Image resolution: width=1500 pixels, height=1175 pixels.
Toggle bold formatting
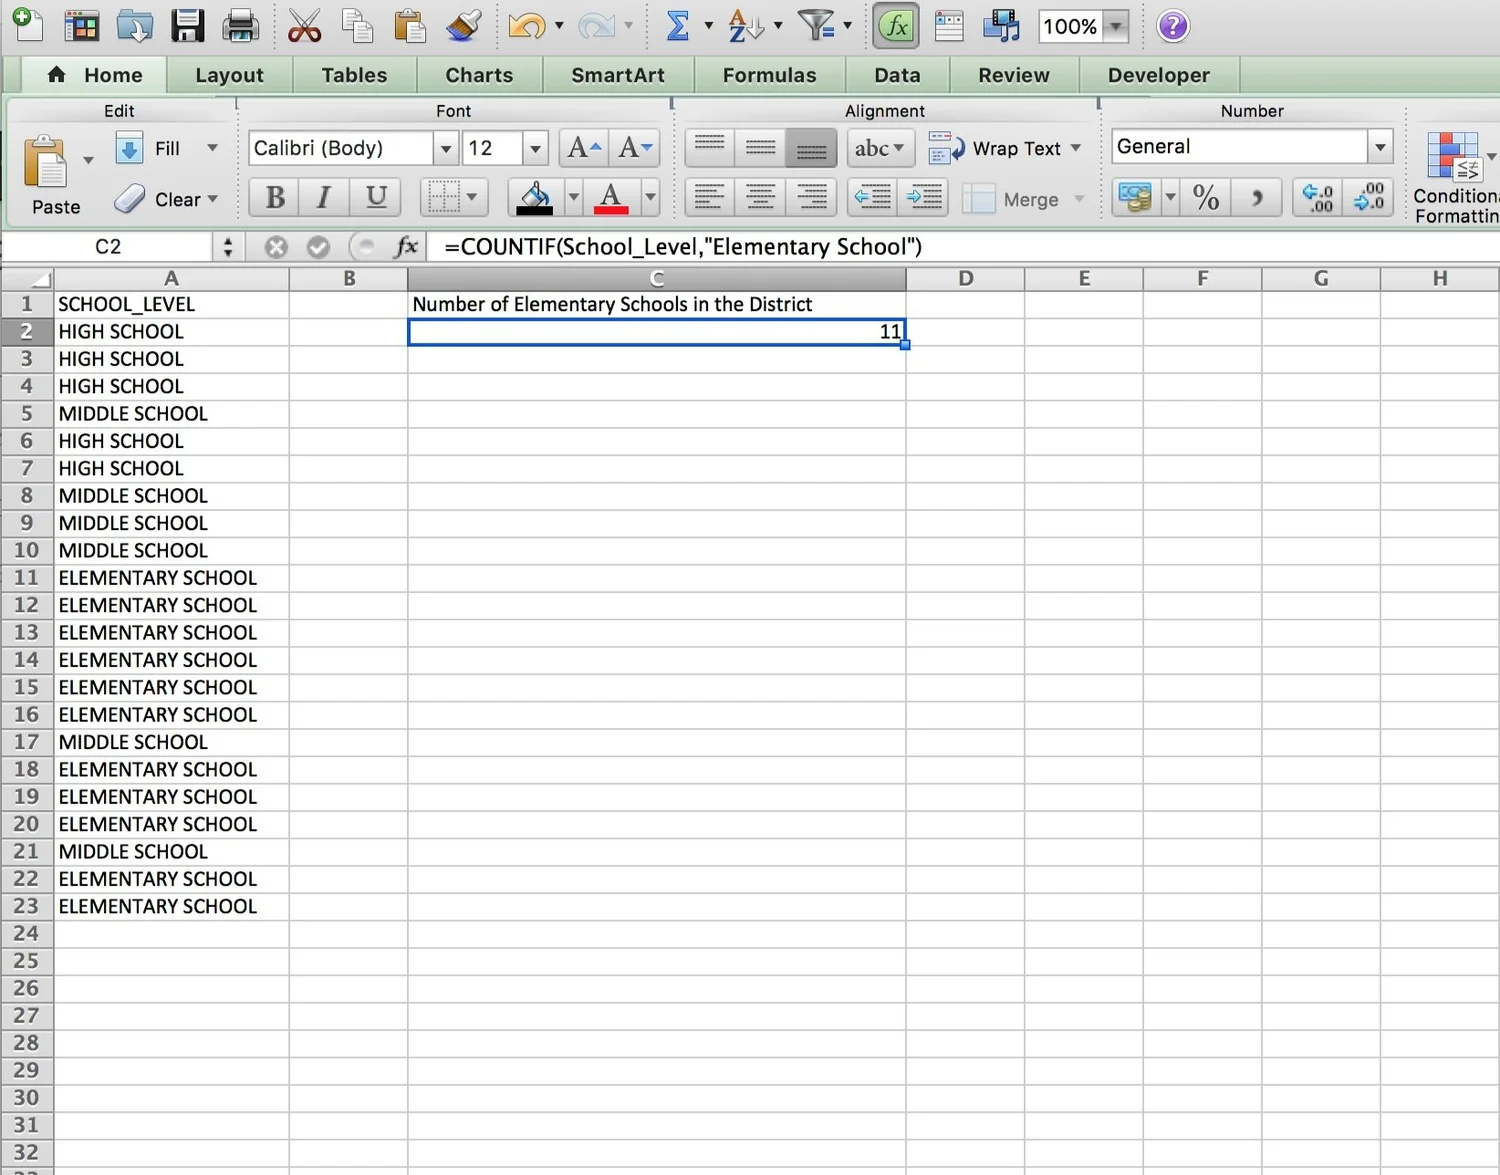click(x=273, y=197)
